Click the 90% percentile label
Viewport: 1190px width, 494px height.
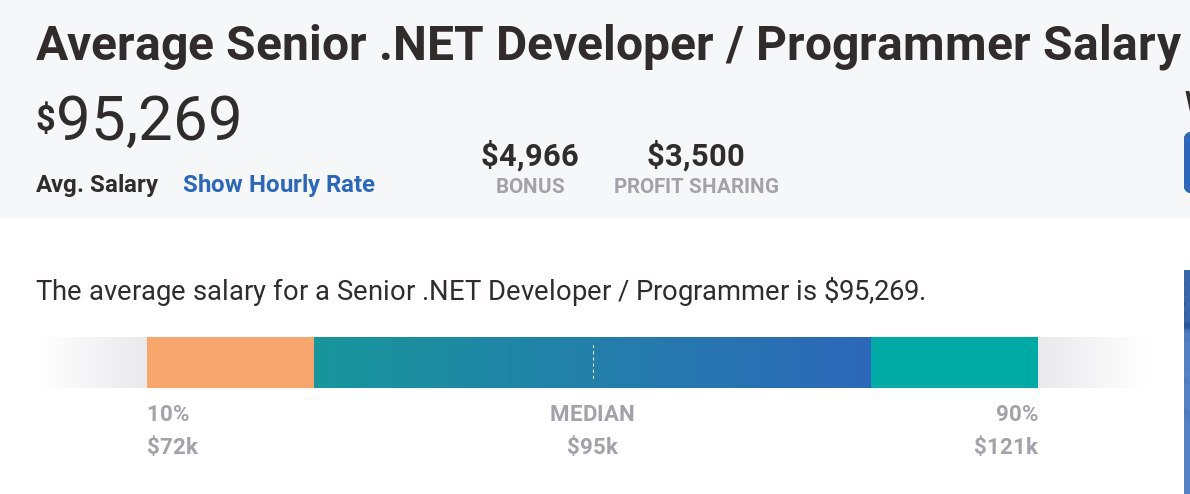pyautogui.click(x=1016, y=414)
